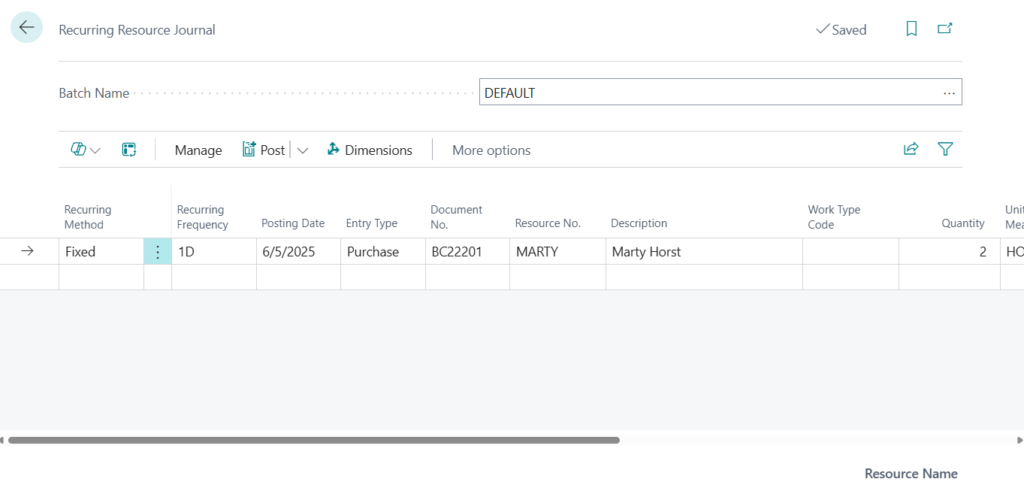Open the analysis view mode dropdown
1024x482 pixels.
(85, 149)
